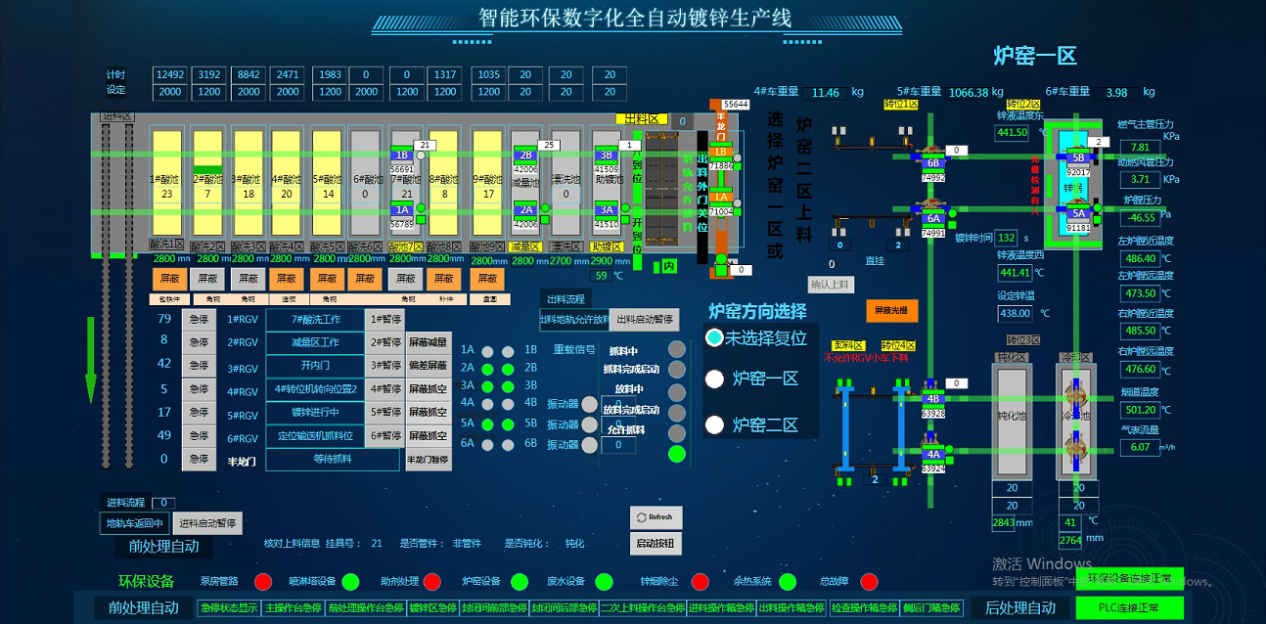Click the 4B crane trolley icon
This screenshot has width=1266, height=624.
[x=932, y=398]
